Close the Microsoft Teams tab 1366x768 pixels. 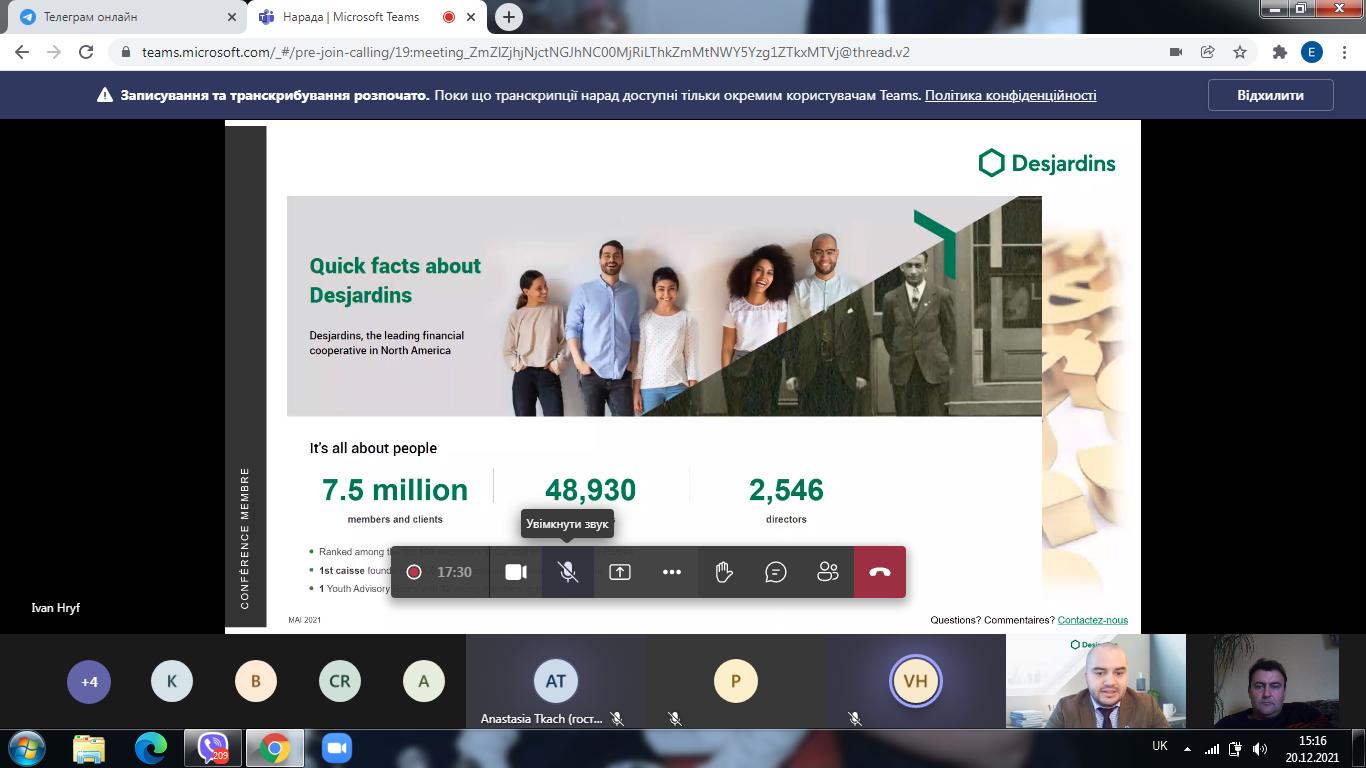click(471, 17)
